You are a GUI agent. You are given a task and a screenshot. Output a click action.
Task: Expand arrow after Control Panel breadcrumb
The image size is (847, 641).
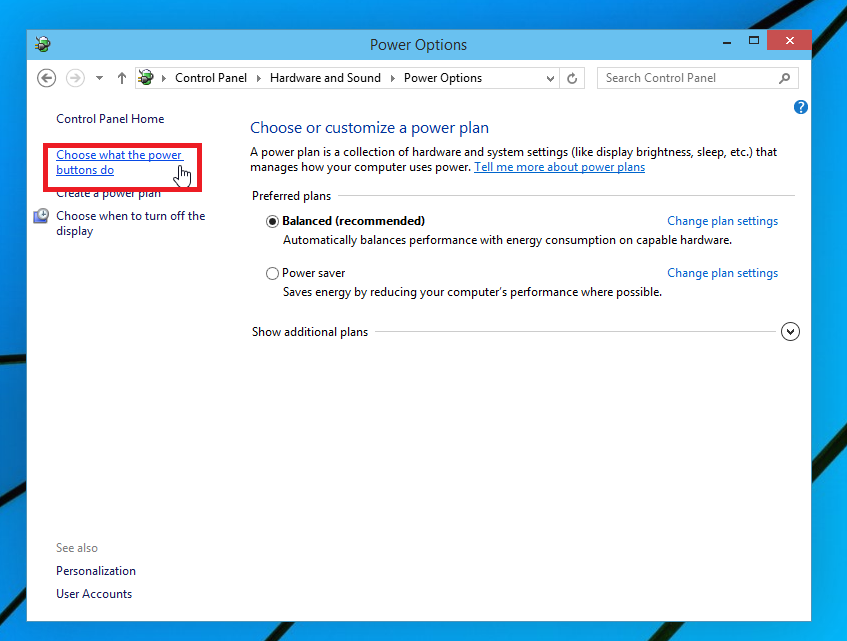[x=259, y=78]
